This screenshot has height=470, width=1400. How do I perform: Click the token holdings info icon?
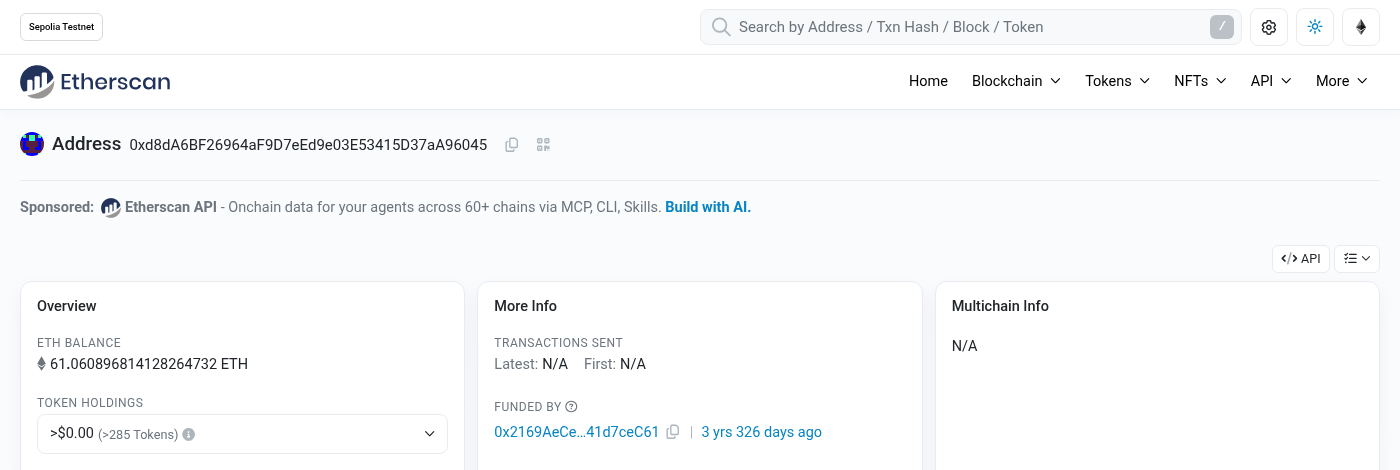pyautogui.click(x=189, y=434)
